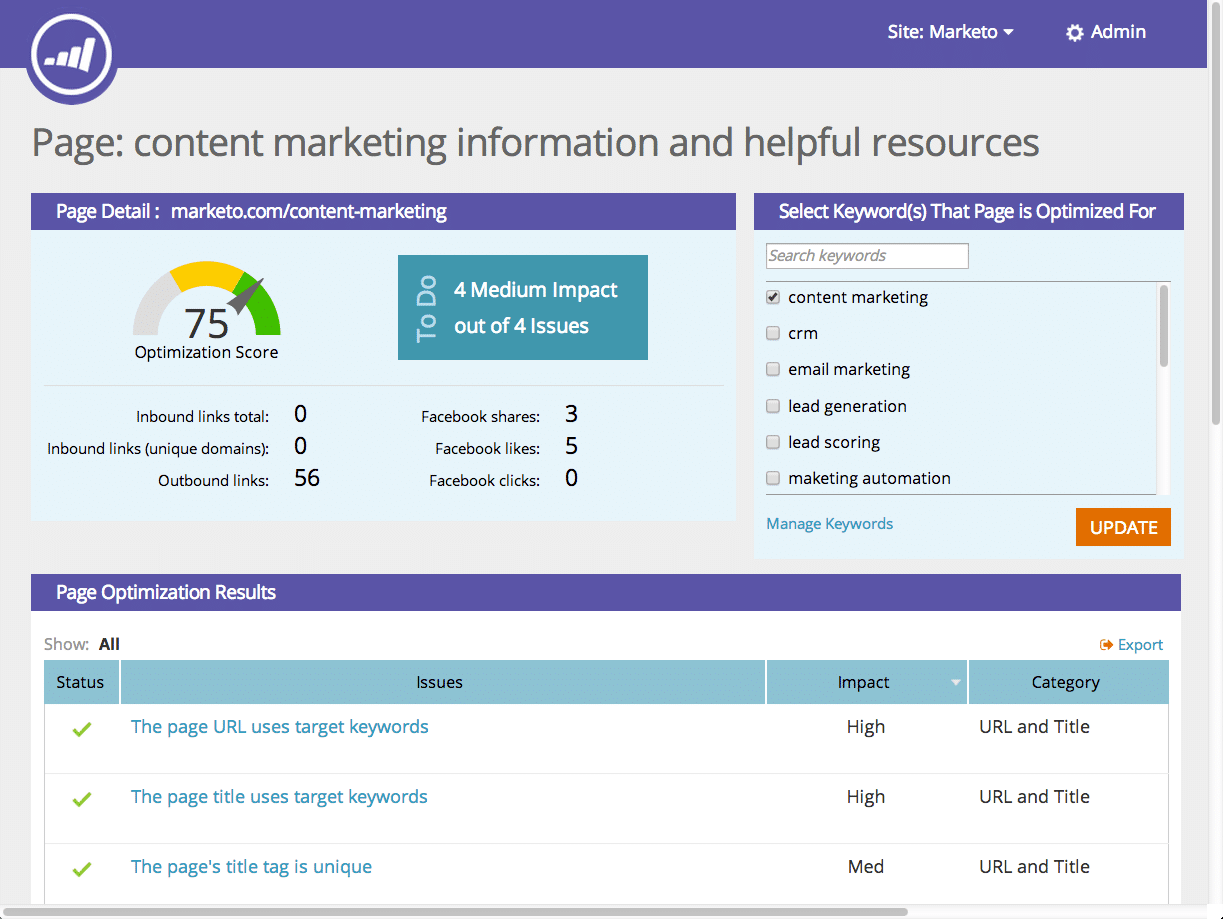Uncheck the content marketing keyword
1223x919 pixels.
773,298
